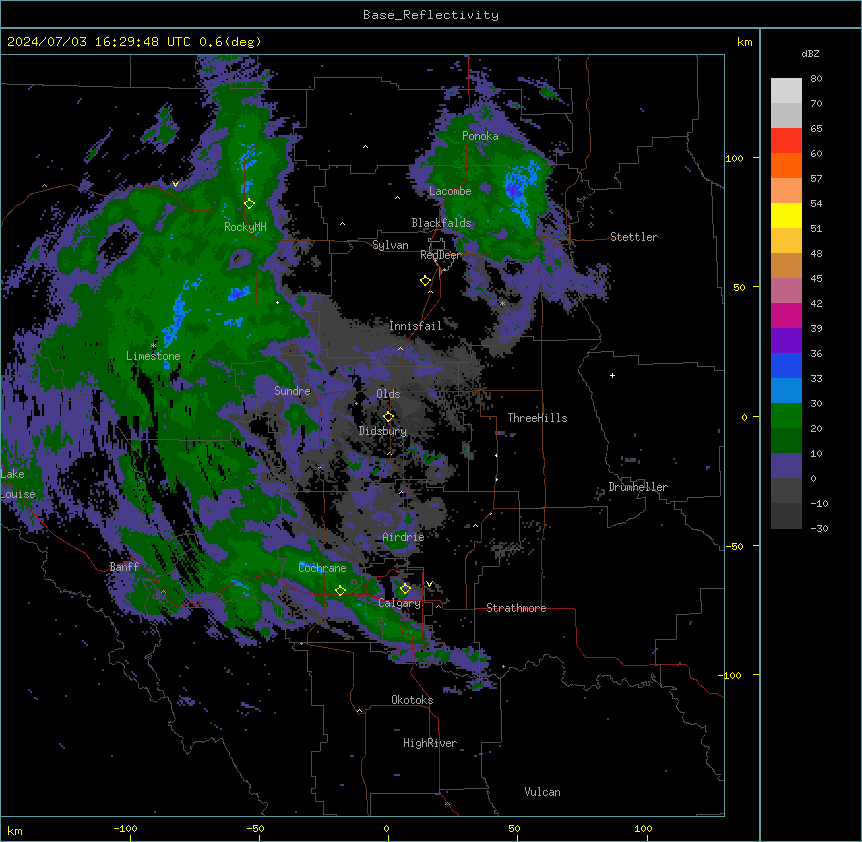Select the Sundre label
The image size is (862, 842).
coord(292,391)
